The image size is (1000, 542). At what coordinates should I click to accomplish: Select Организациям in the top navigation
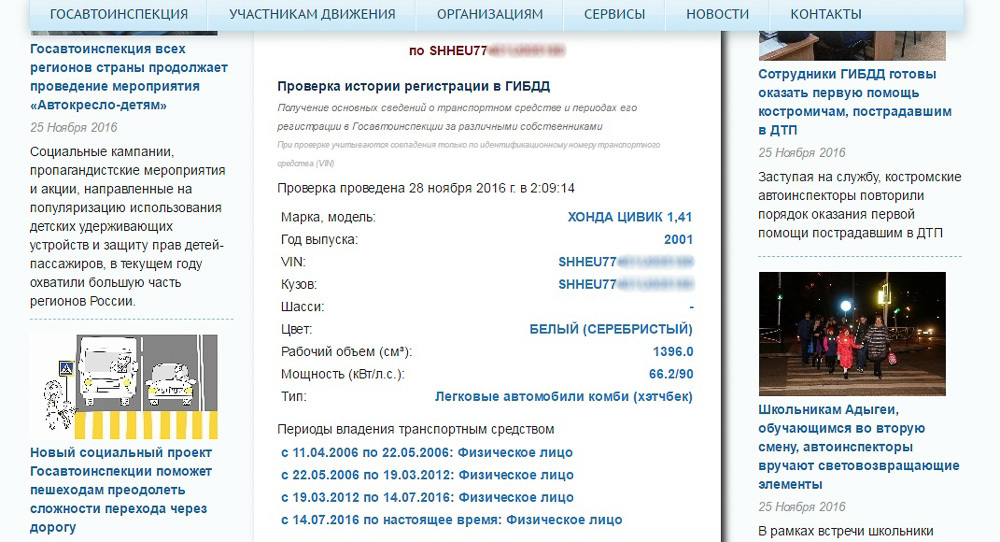click(489, 14)
